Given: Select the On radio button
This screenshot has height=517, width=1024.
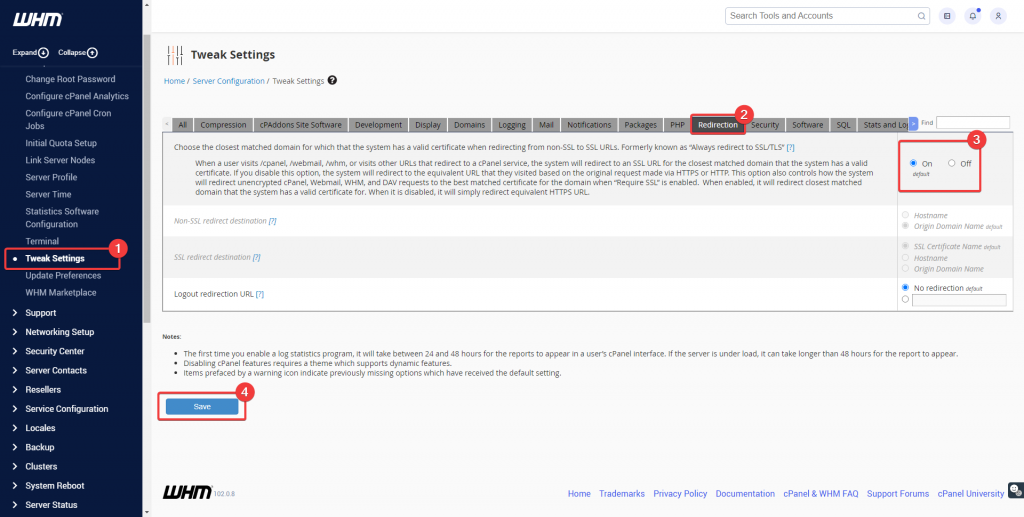Looking at the screenshot, I should pos(913,163).
